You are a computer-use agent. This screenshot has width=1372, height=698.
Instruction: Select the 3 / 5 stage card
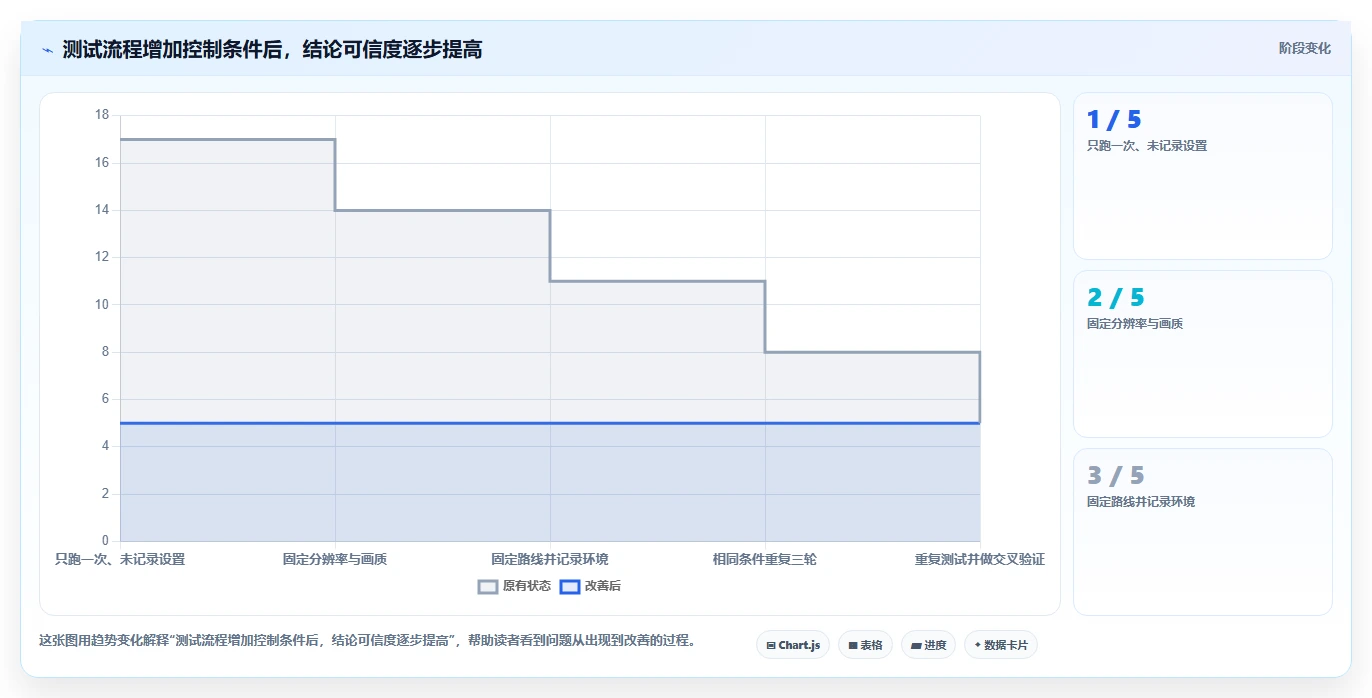click(1202, 532)
